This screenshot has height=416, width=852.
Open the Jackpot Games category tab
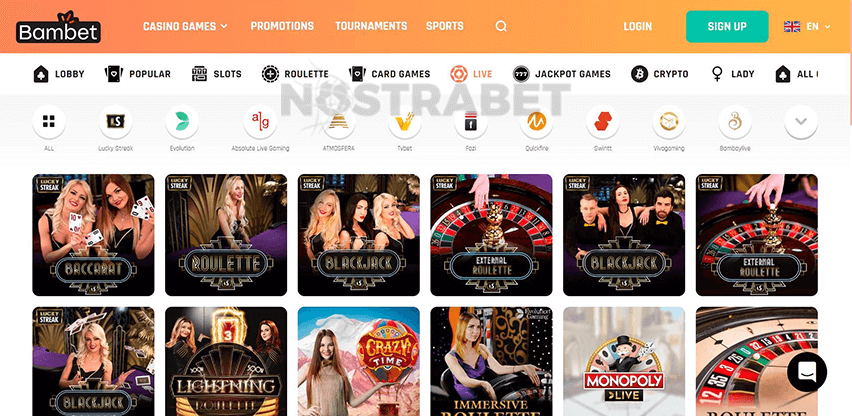click(x=561, y=74)
